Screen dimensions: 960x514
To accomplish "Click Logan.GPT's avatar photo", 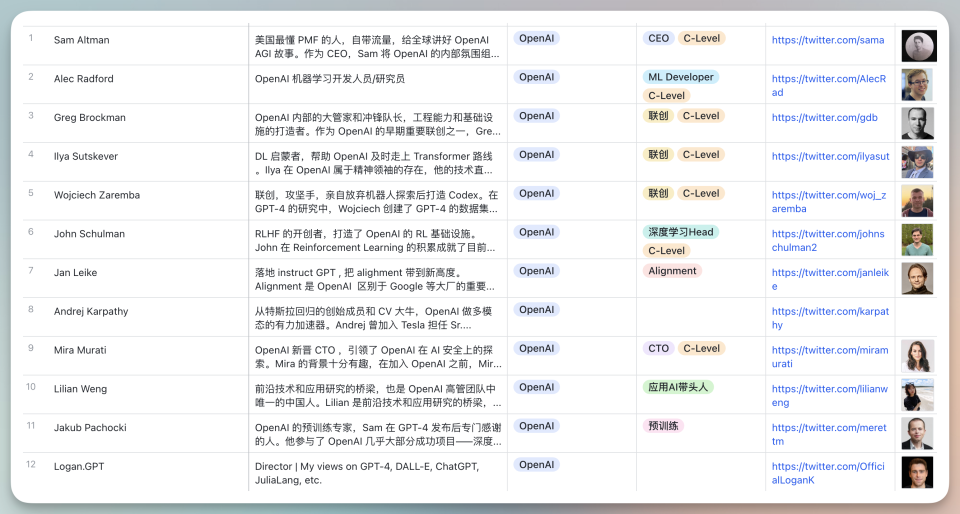I will tap(917, 472).
